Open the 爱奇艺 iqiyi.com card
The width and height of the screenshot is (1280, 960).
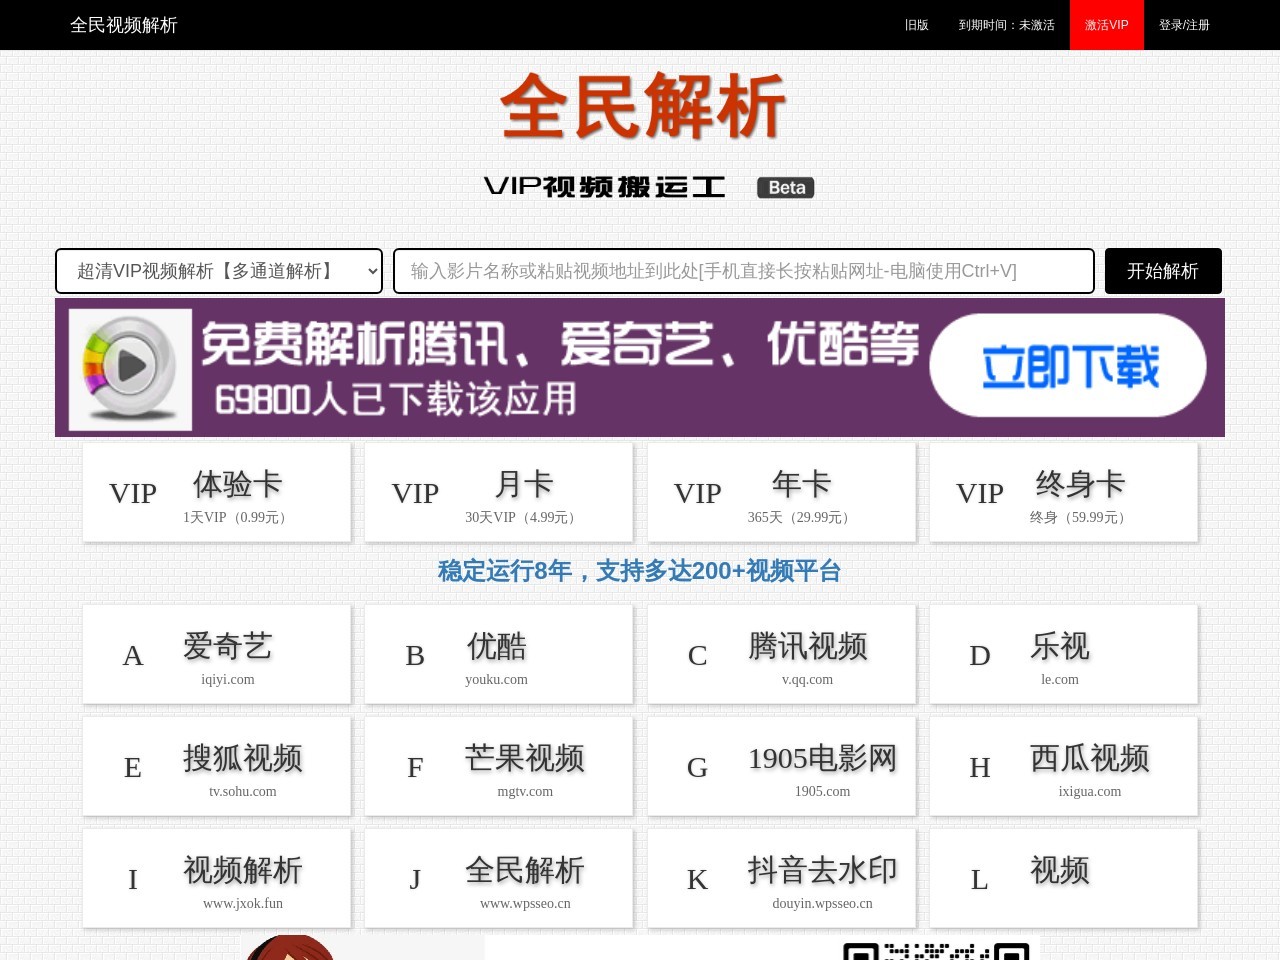tap(217, 655)
